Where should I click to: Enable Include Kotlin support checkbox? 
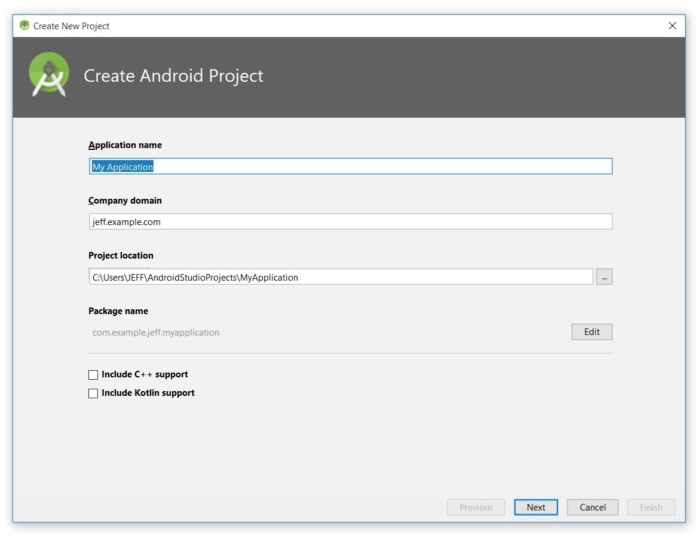pyautogui.click(x=93, y=393)
